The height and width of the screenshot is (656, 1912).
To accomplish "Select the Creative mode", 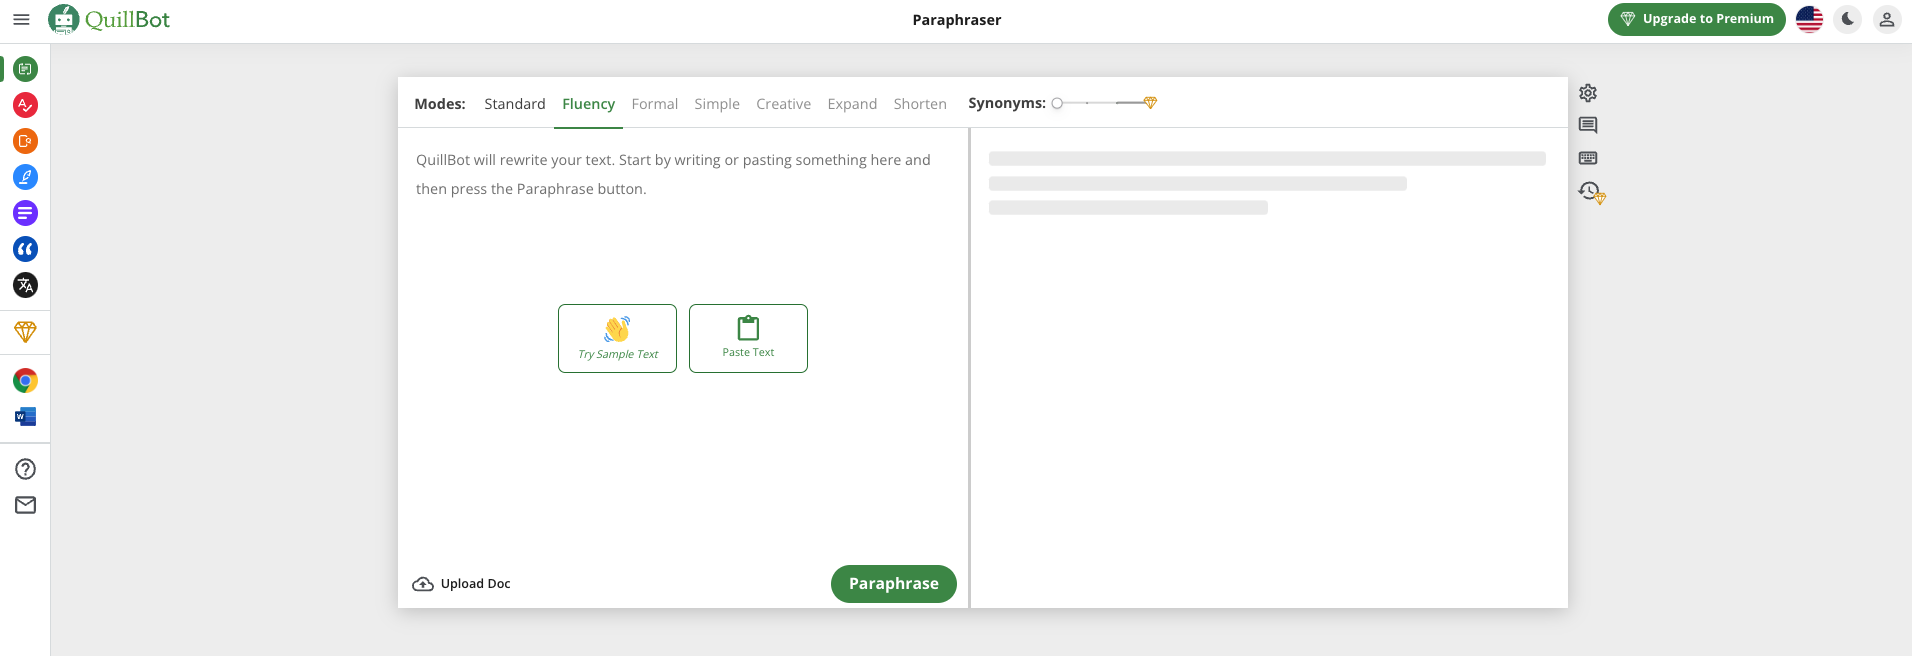I will click(x=783, y=104).
